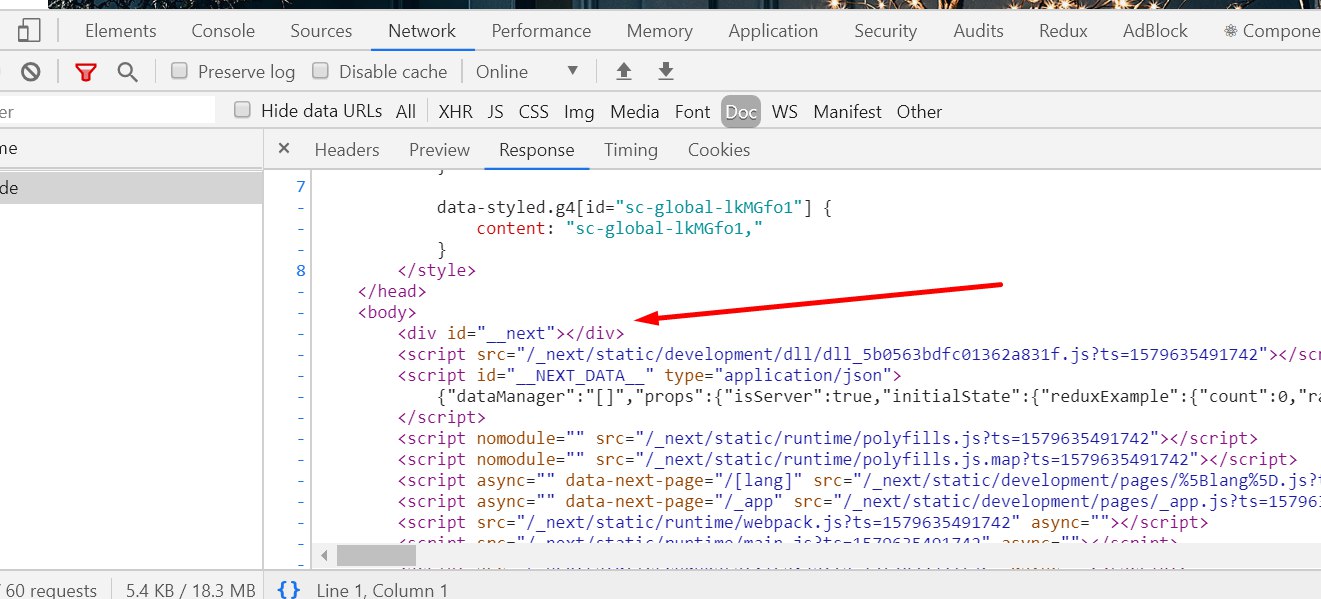Click the left scroll arrow of response
The image size is (1321, 599).
click(x=323, y=555)
